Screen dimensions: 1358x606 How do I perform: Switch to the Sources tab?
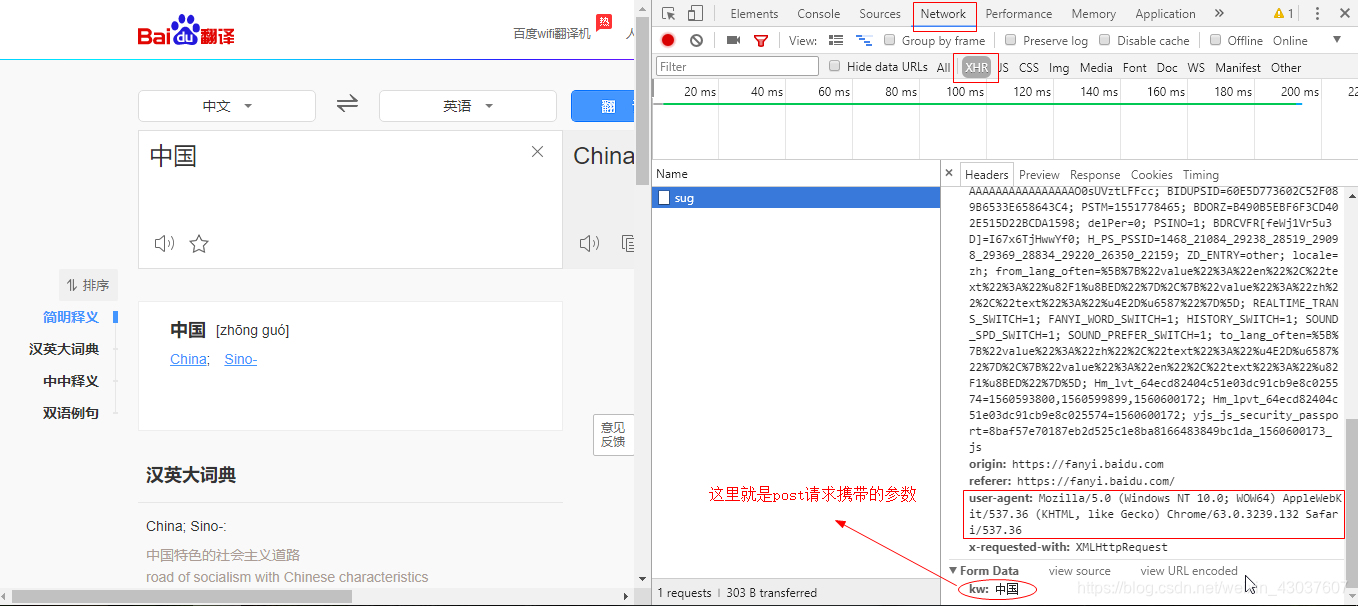pos(880,14)
